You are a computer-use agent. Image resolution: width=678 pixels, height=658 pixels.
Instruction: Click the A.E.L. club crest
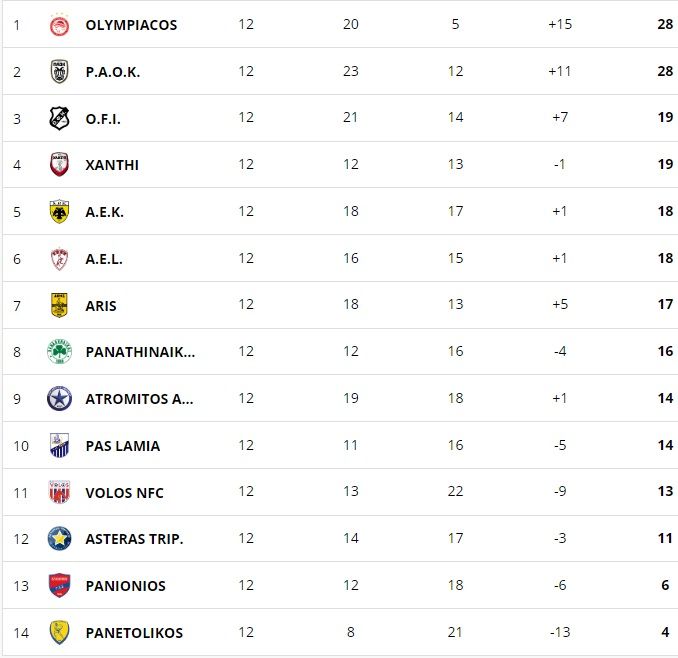[x=59, y=259]
